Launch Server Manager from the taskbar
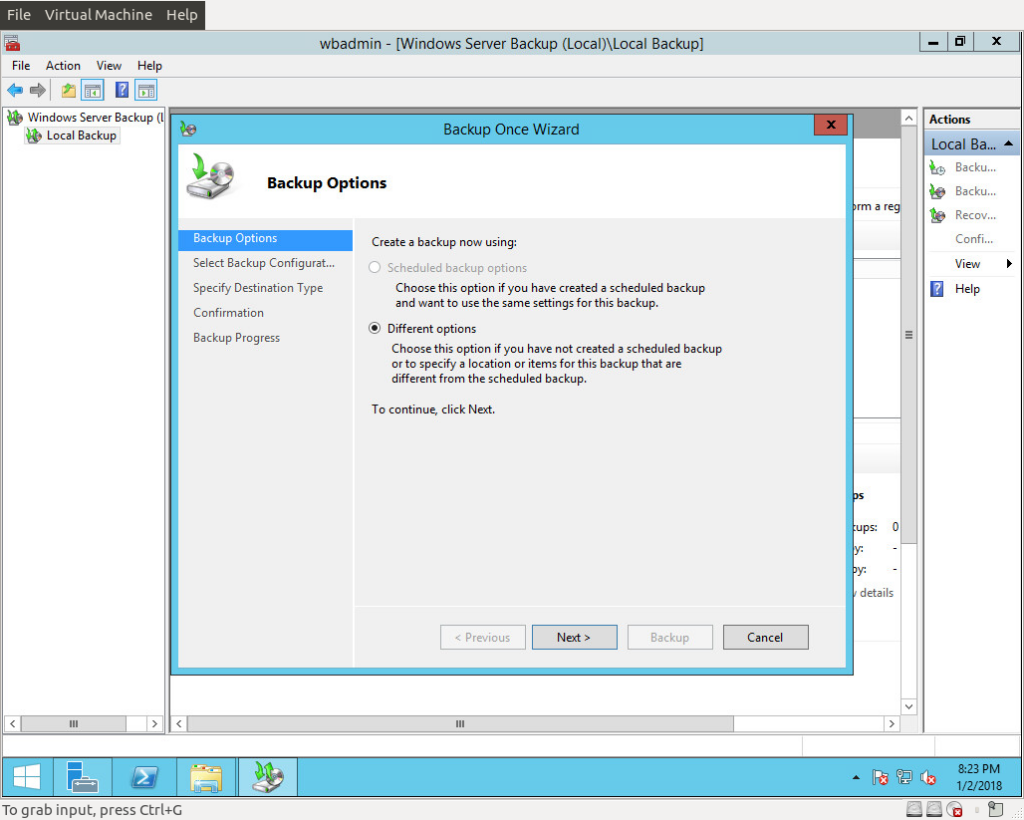This screenshot has width=1024, height=820. [x=82, y=777]
